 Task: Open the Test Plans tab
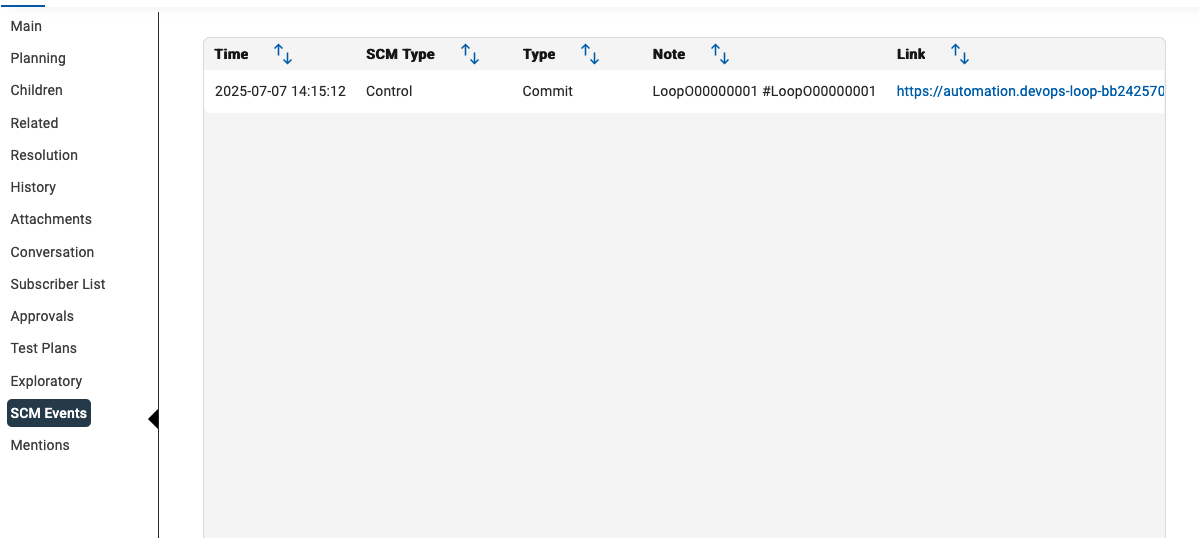point(44,348)
